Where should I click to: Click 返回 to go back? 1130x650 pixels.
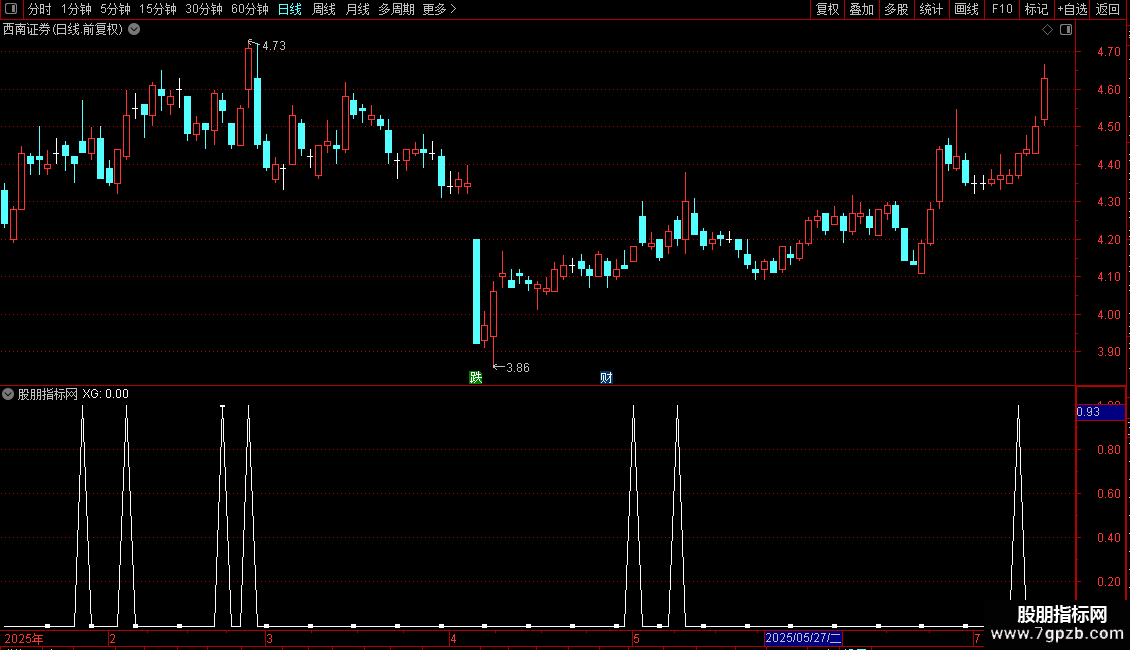pyautogui.click(x=1108, y=9)
